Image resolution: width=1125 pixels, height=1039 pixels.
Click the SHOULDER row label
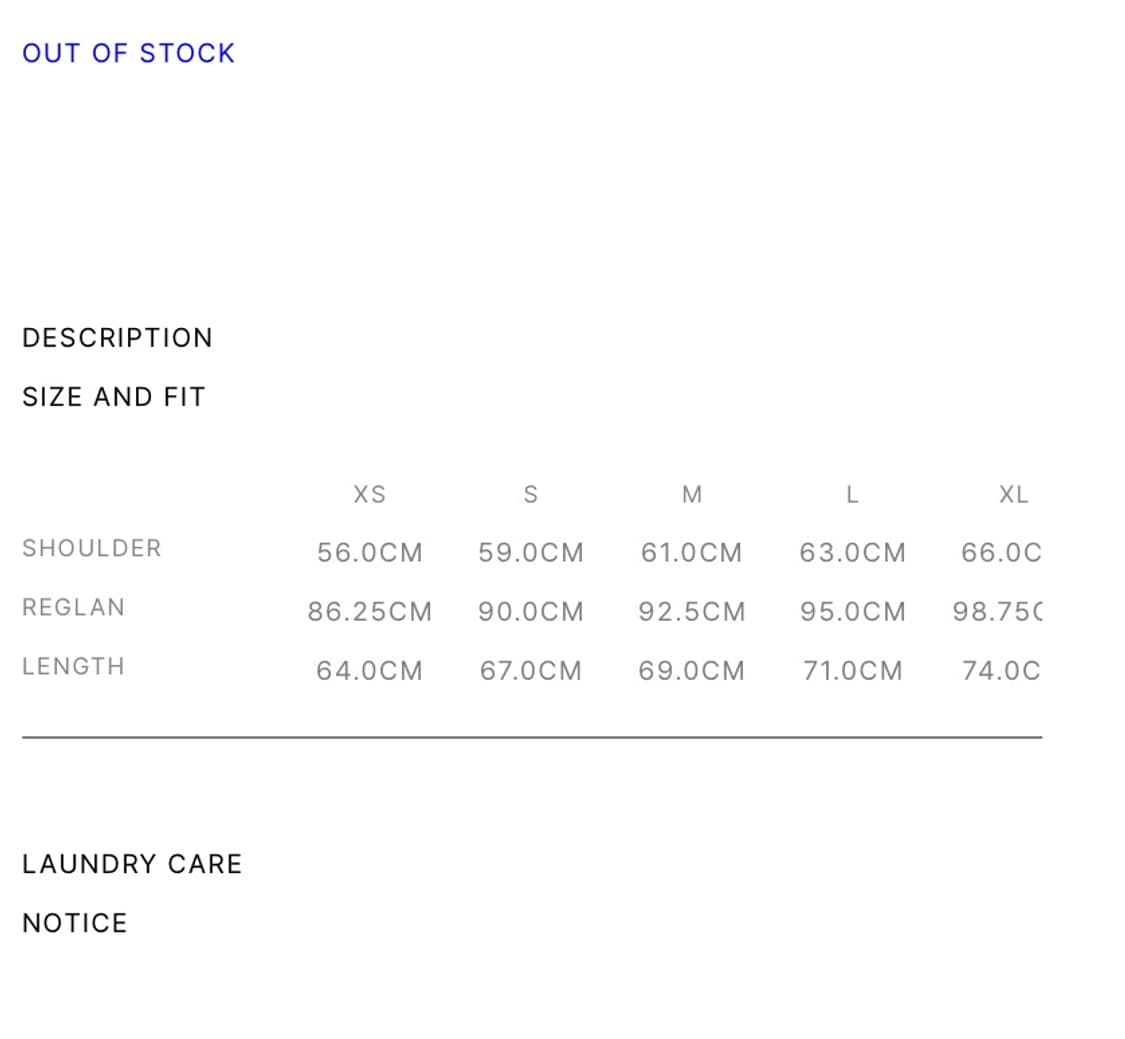tap(92, 548)
